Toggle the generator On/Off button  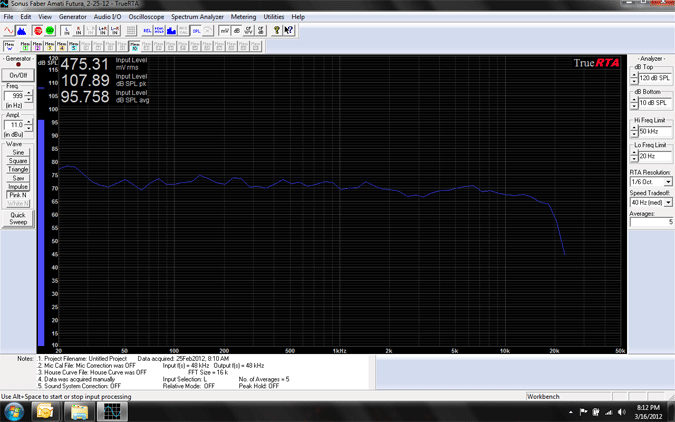pos(18,75)
